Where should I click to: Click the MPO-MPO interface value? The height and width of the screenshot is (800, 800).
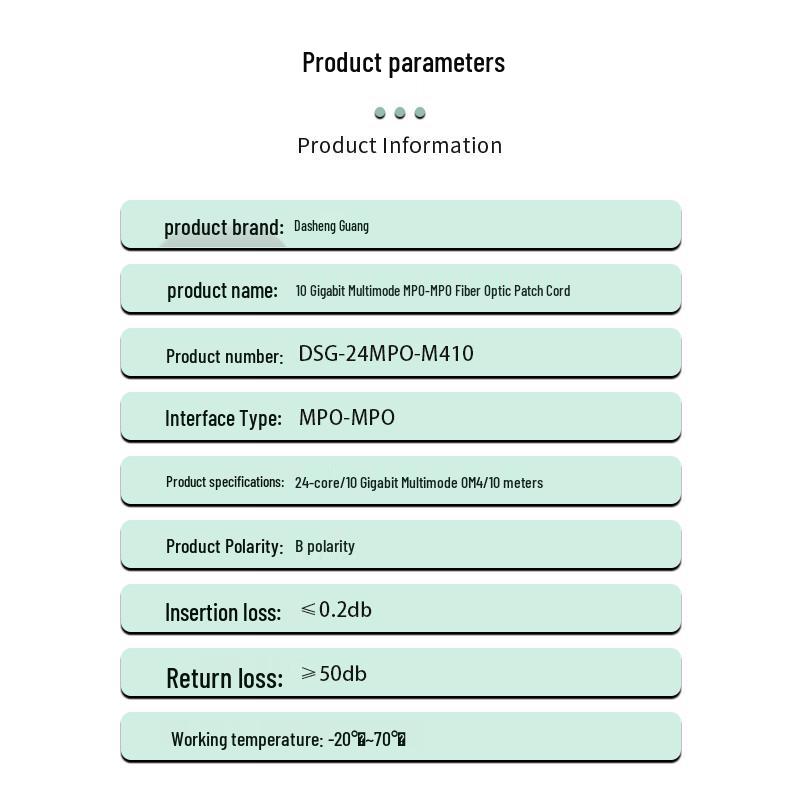click(x=347, y=417)
